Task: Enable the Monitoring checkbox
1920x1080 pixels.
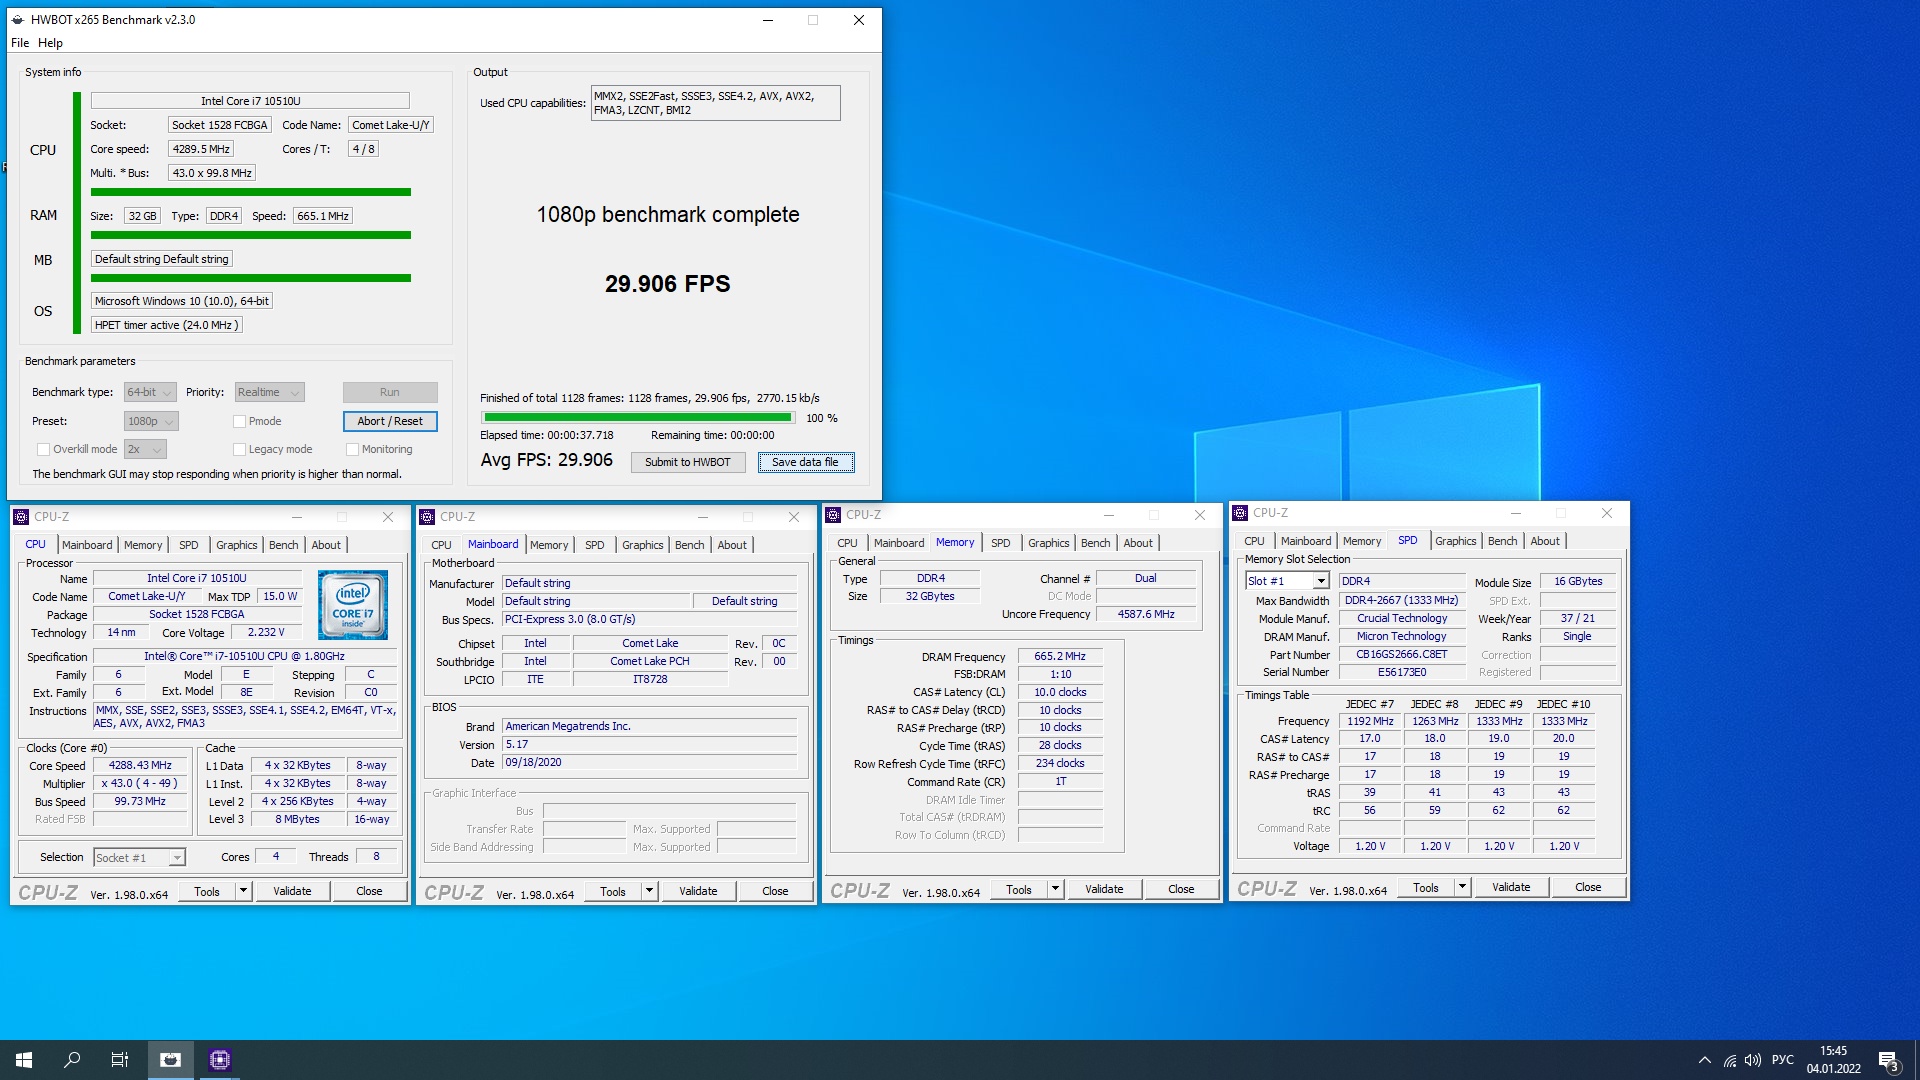Action: pyautogui.click(x=352, y=450)
